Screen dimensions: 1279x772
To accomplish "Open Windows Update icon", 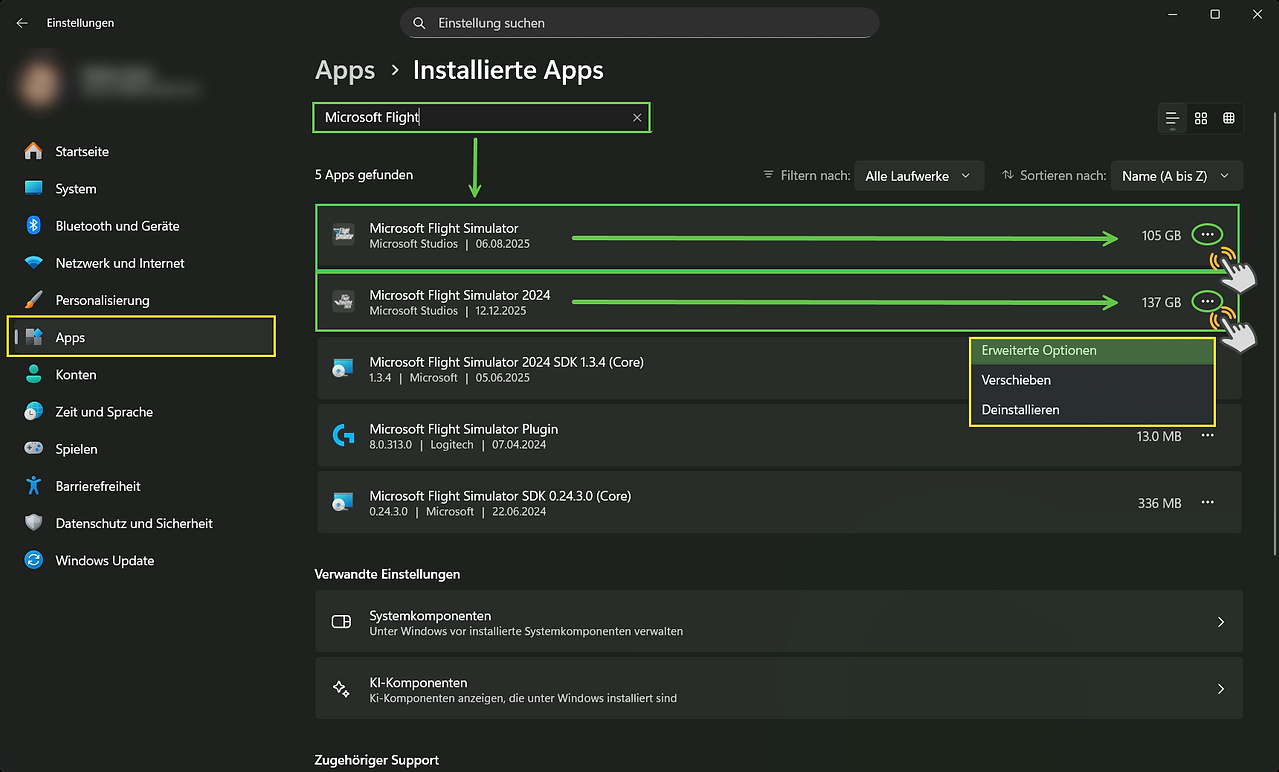I will point(34,560).
